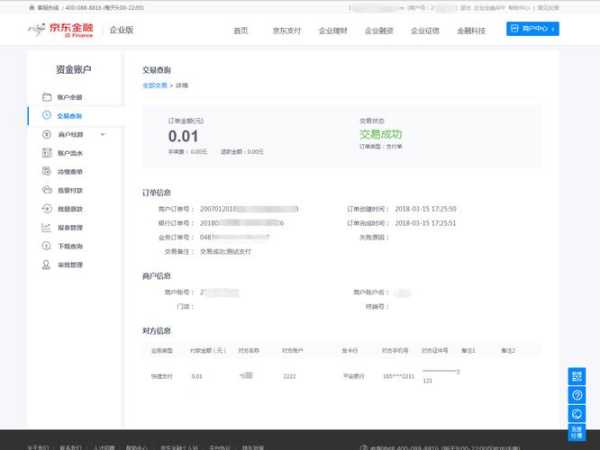
Task: Open the QR code floating button
Action: 577,376
